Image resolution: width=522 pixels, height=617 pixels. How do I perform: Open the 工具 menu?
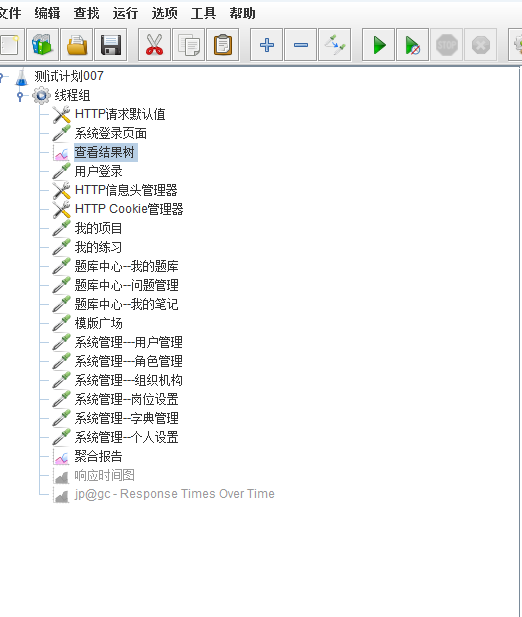(x=203, y=13)
